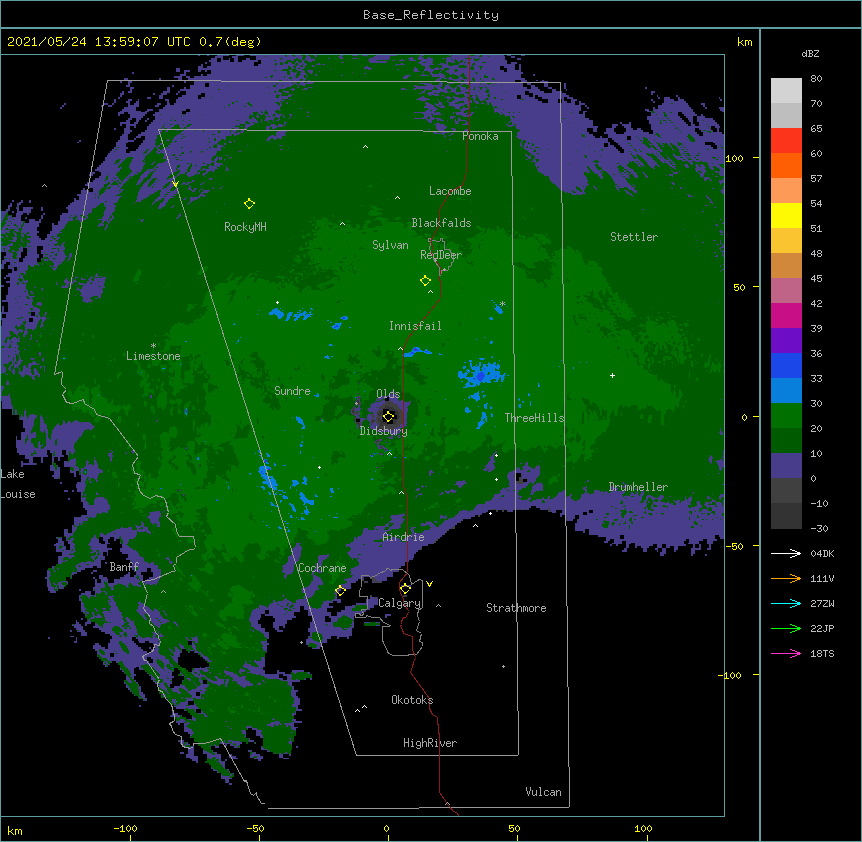Click the magenta 39 dBZ color swatch
The height and width of the screenshot is (842, 862).
(x=786, y=315)
